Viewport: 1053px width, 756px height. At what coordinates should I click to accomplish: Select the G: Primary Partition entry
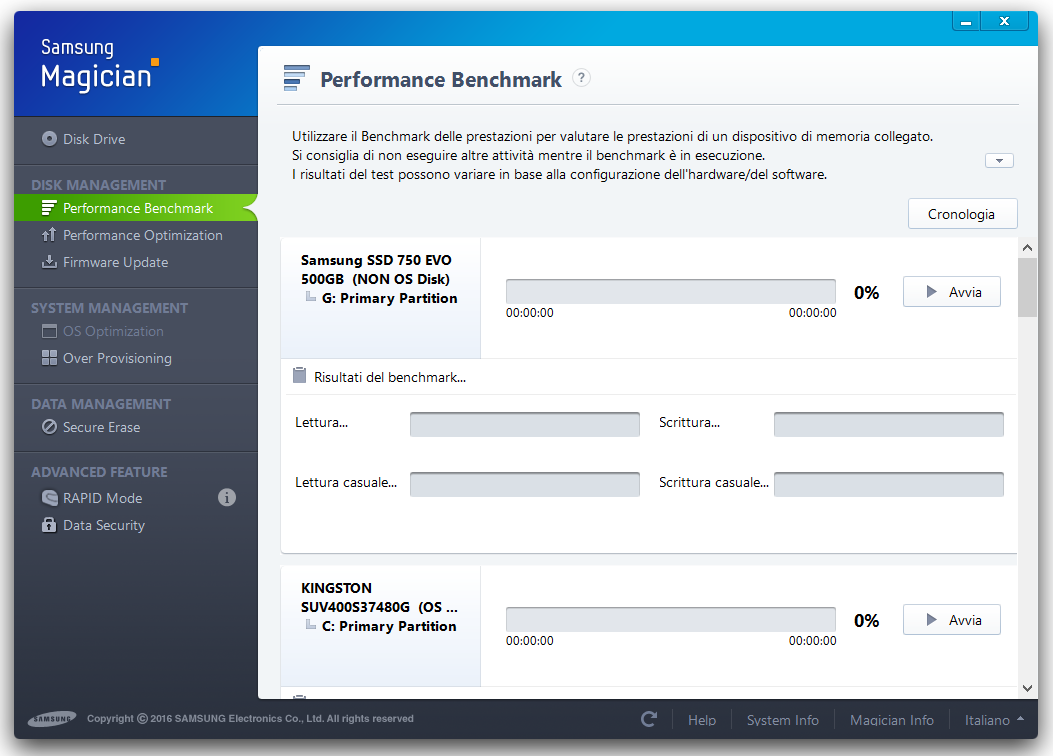click(x=390, y=298)
